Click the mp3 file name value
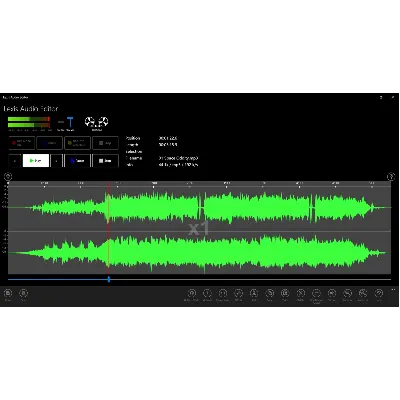The width and height of the screenshot is (400, 400). [179, 158]
